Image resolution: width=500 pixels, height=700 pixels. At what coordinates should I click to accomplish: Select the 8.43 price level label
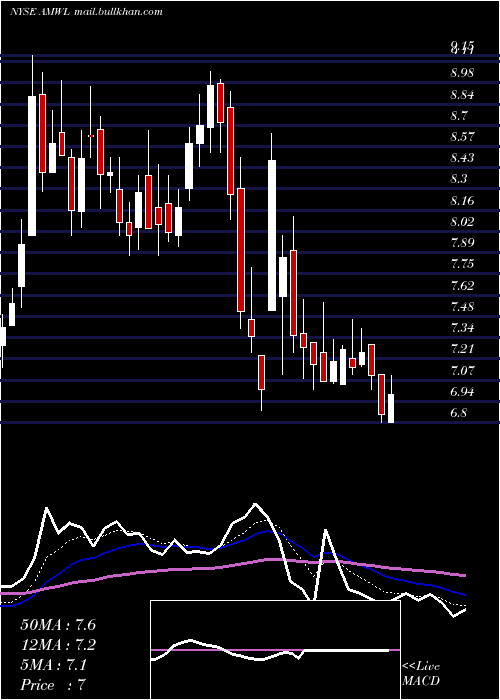463,158
